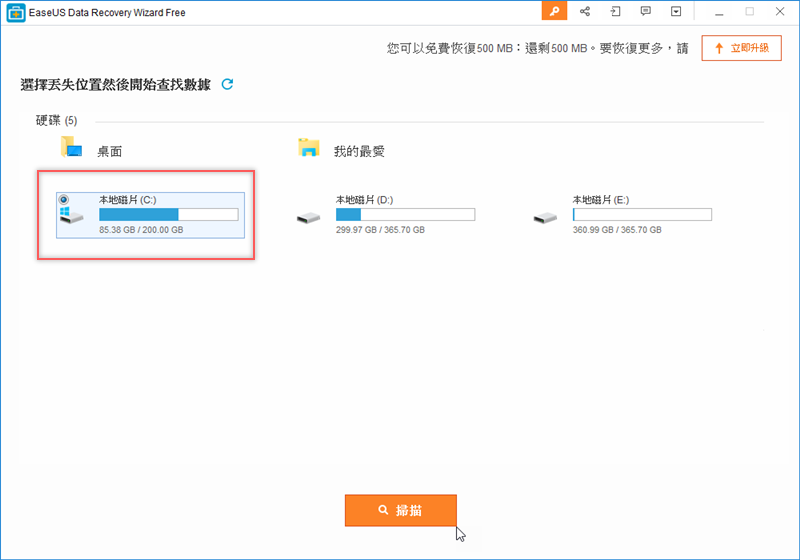The image size is (800, 560).
Task: Click the 我的最愛 label
Action: coord(359,151)
